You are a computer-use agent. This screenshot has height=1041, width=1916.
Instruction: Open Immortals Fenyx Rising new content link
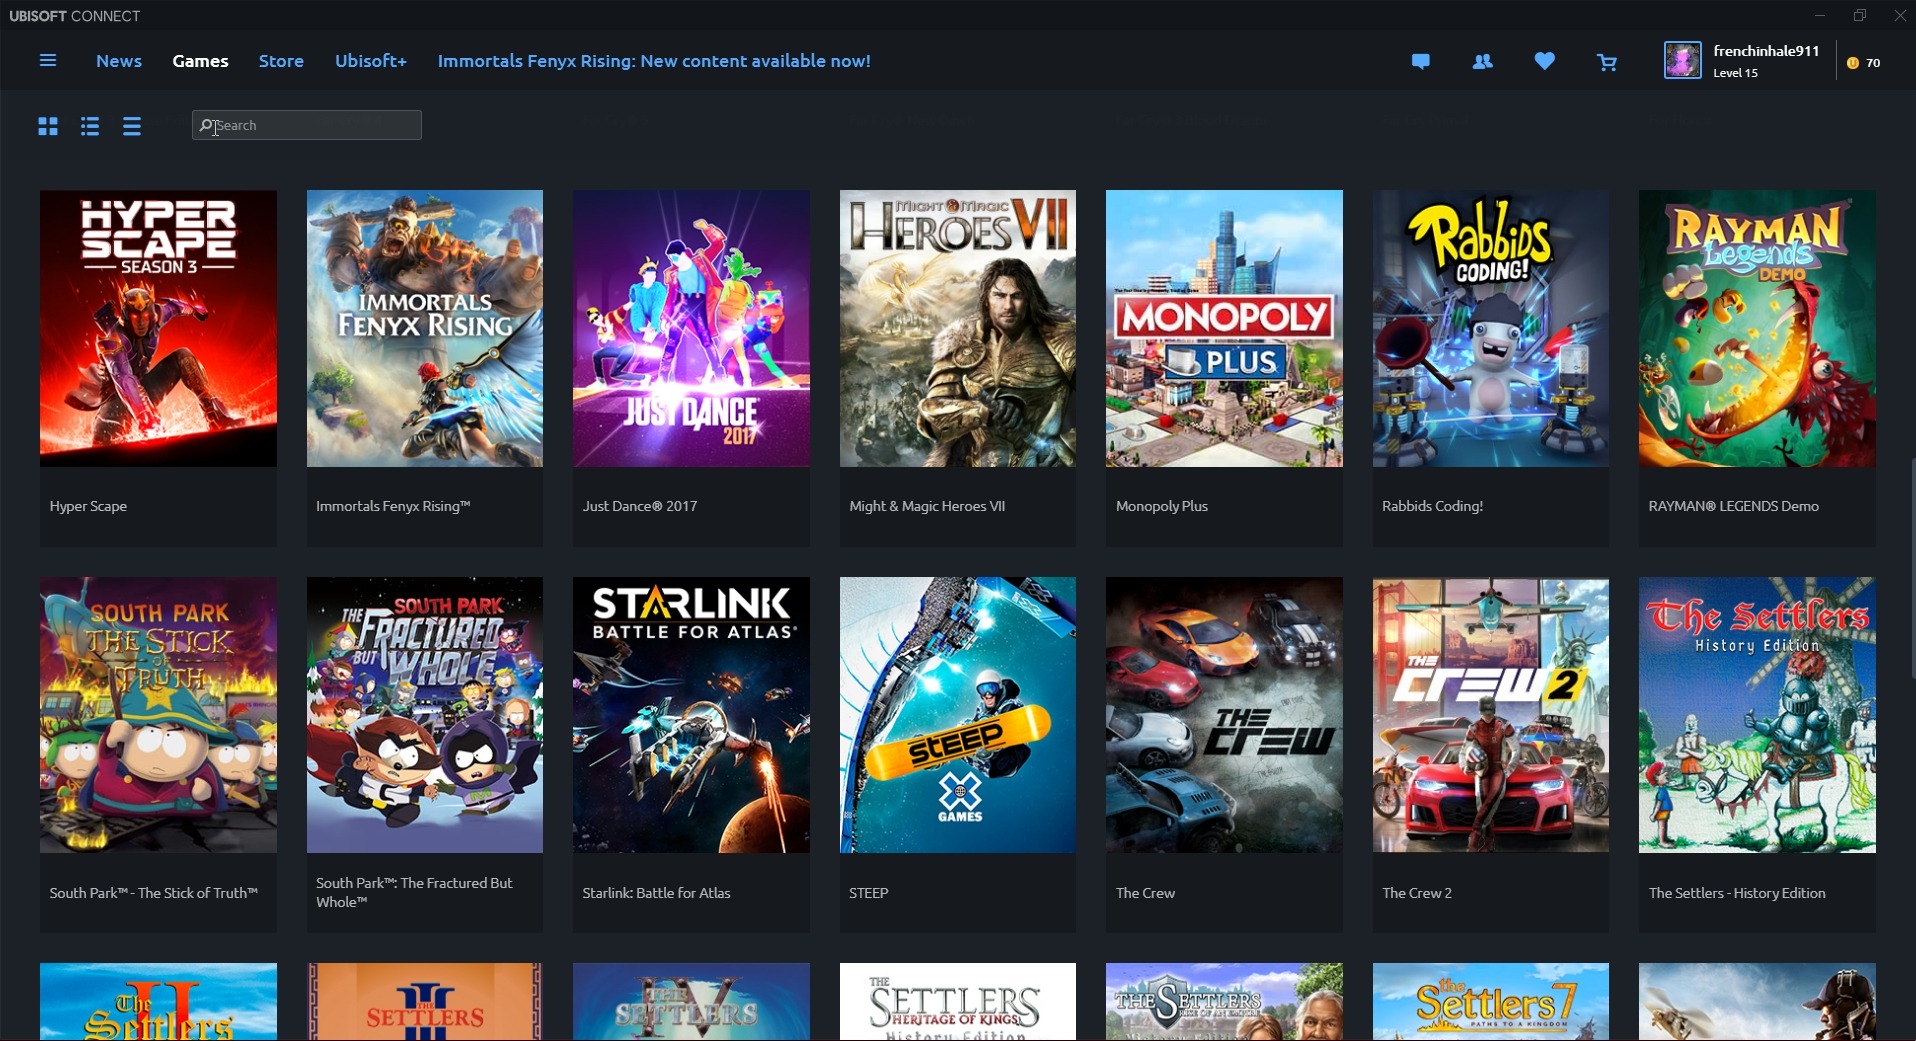pyautogui.click(x=654, y=61)
